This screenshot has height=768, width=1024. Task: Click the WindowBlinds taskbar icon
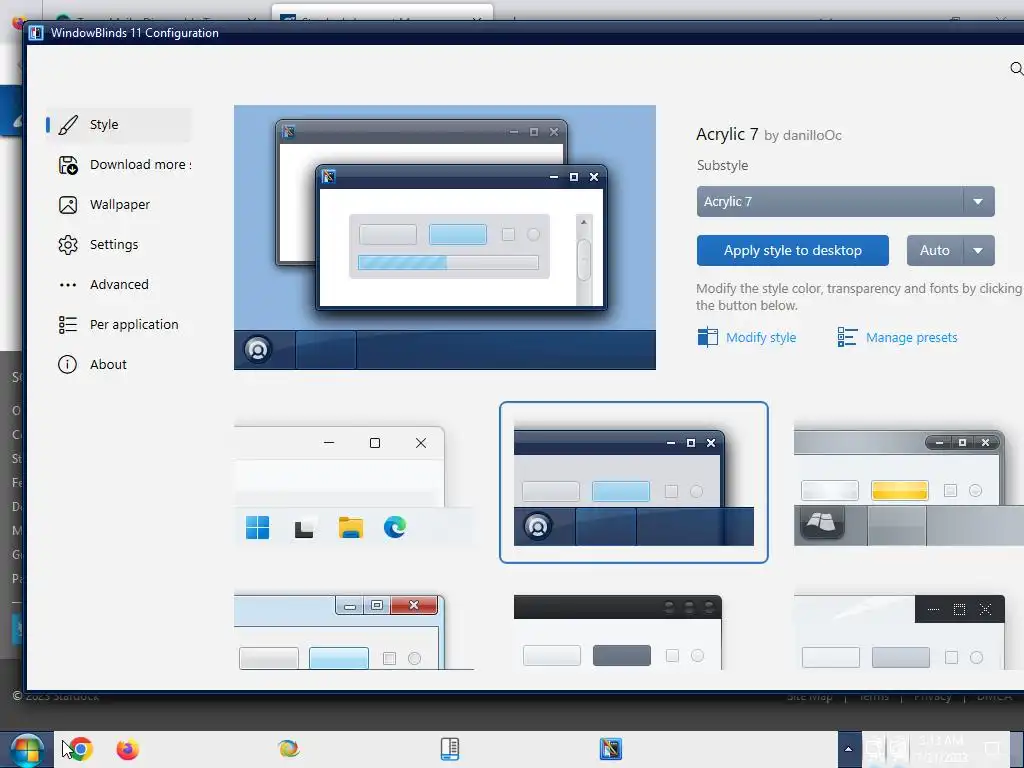(x=611, y=748)
